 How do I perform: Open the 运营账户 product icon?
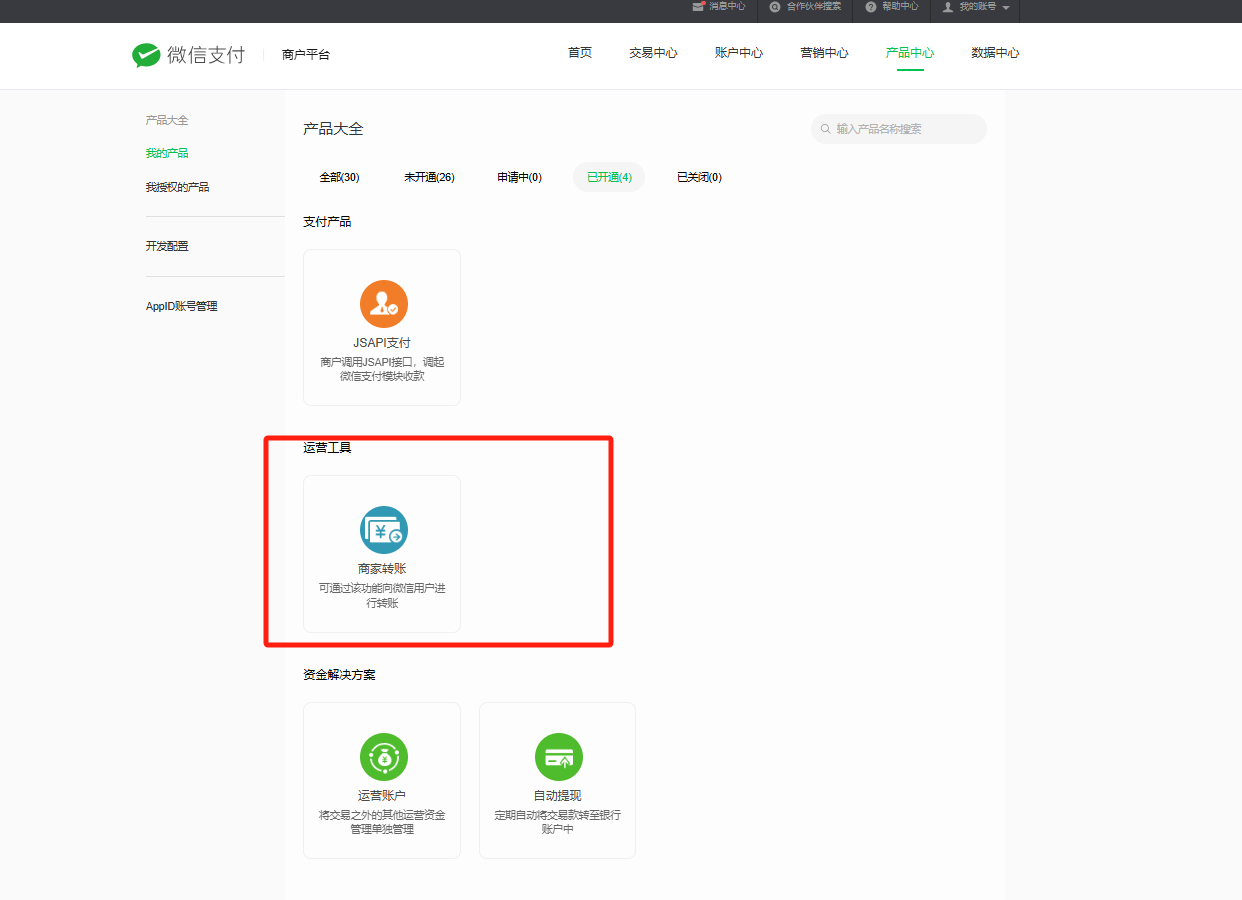click(x=384, y=757)
